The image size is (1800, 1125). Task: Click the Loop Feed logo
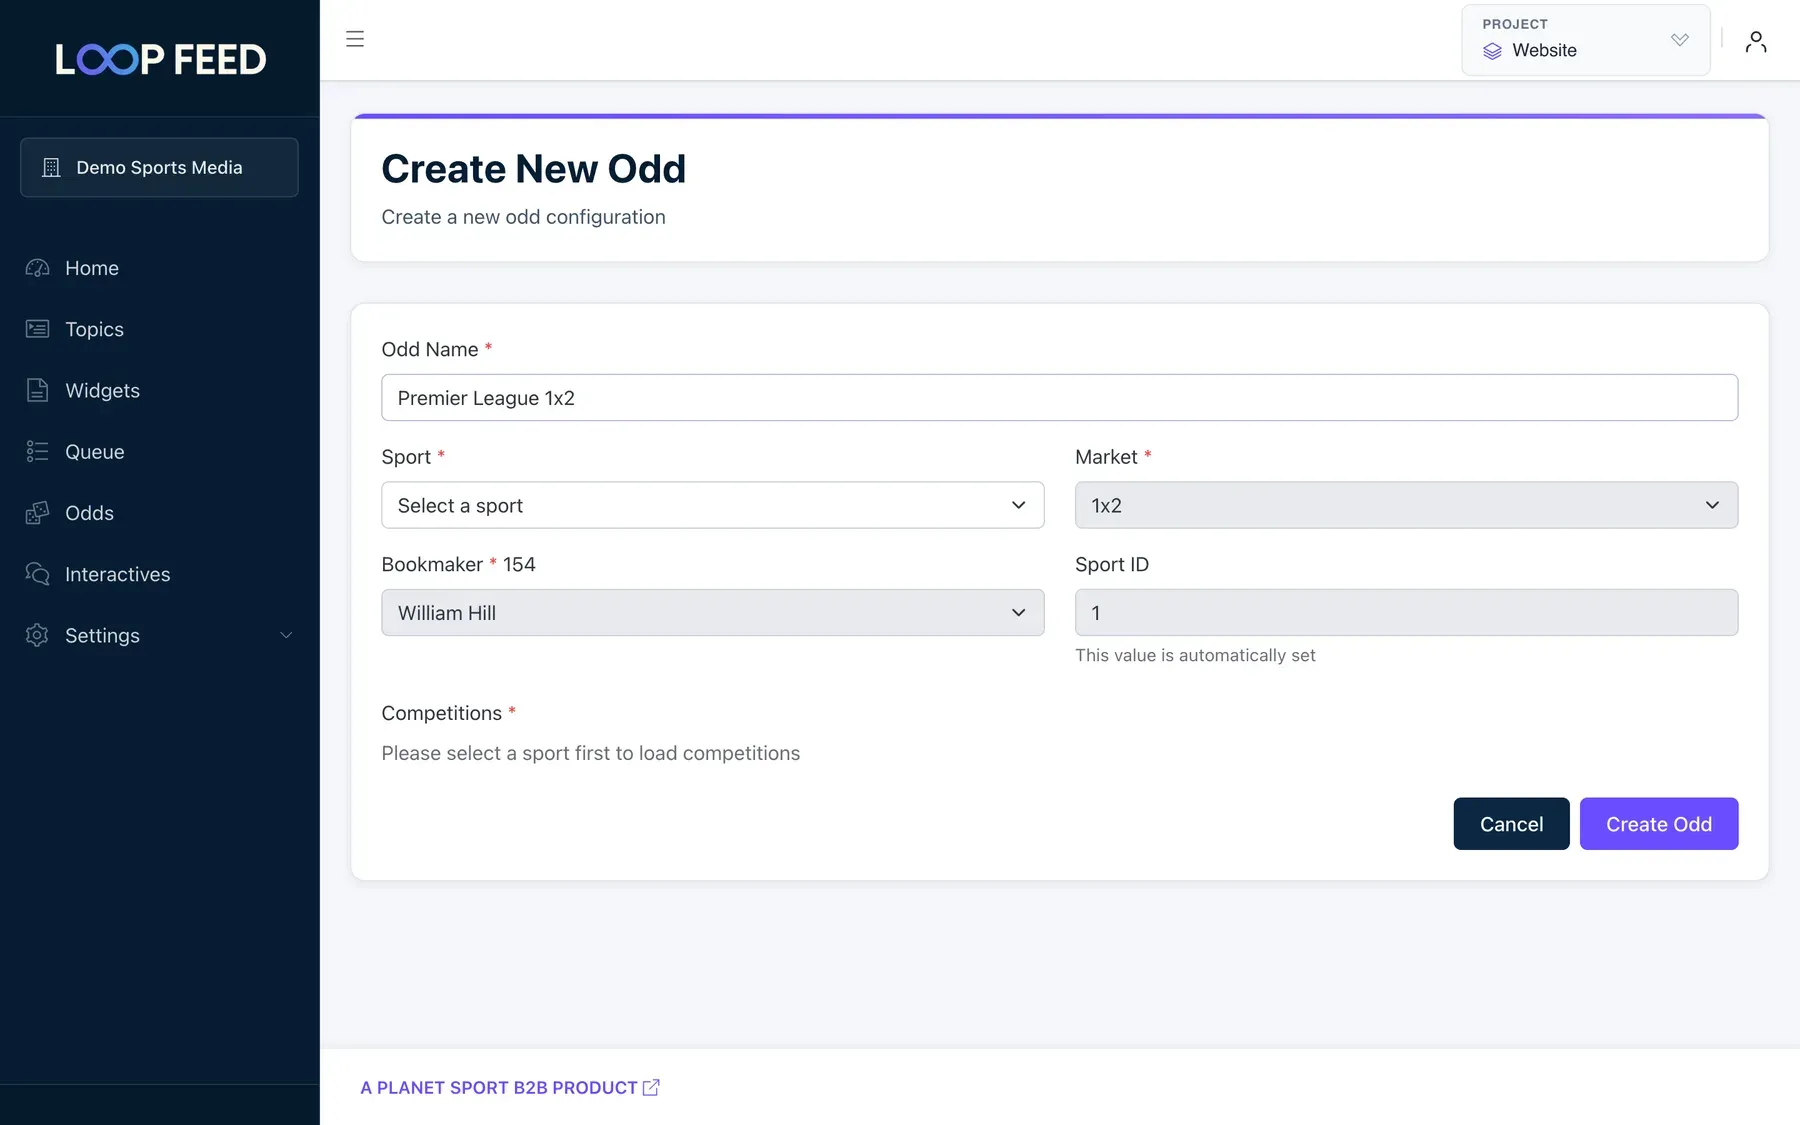[x=160, y=59]
